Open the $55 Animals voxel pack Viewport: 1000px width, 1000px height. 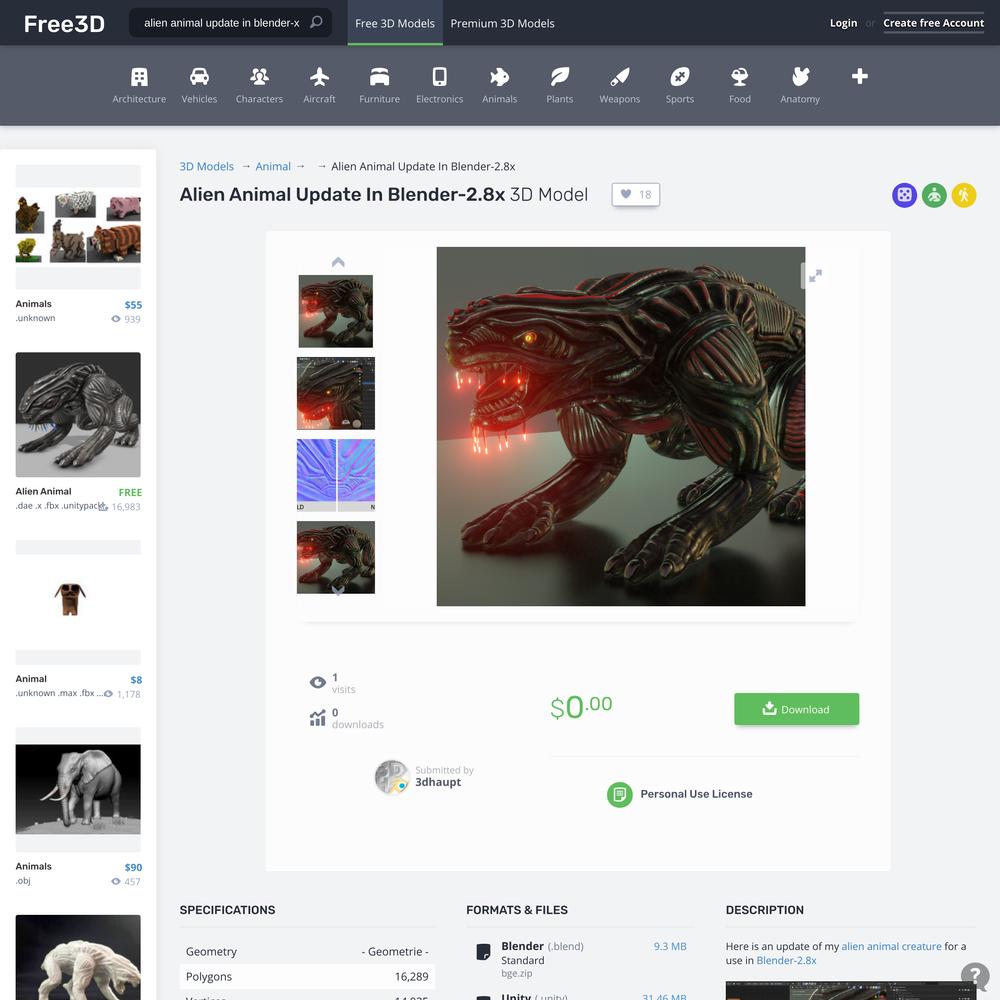78,227
